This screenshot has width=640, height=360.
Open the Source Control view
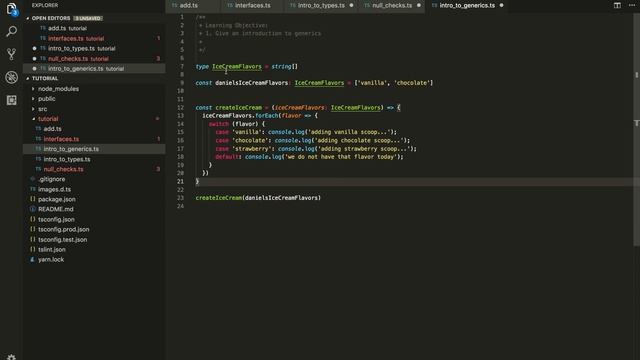click(11, 54)
